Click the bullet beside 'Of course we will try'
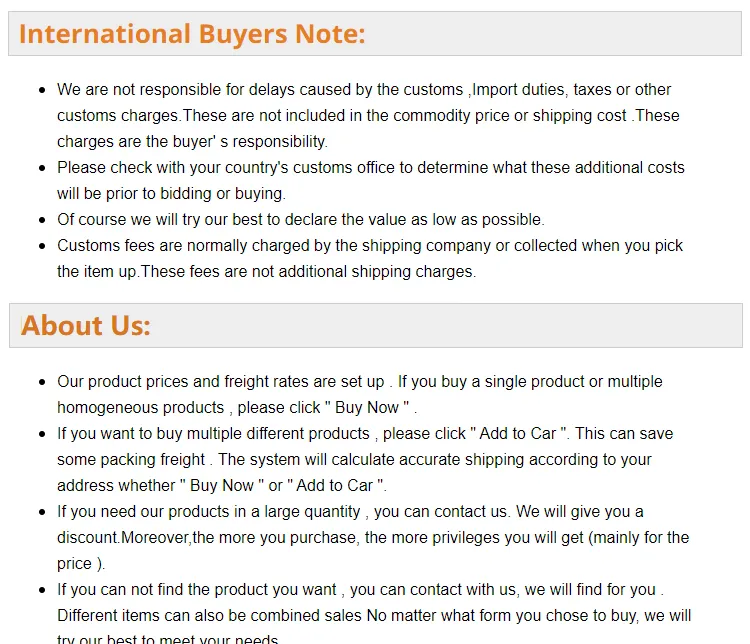This screenshot has width=750, height=644. pos(43,220)
